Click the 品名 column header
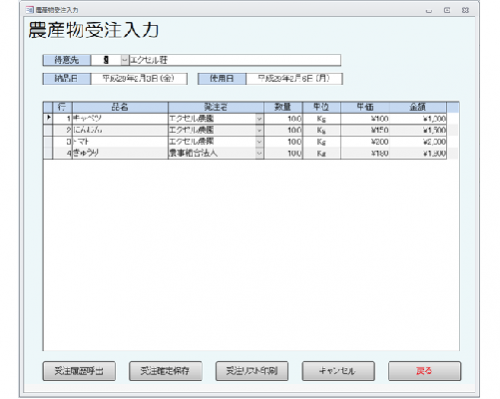 tap(120, 107)
